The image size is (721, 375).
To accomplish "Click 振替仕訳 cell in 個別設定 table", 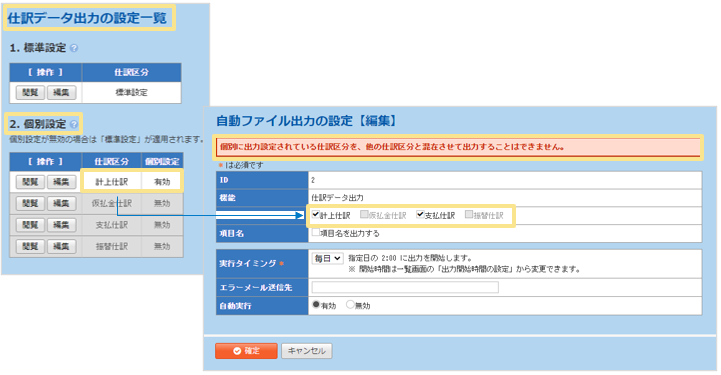I will (111, 246).
